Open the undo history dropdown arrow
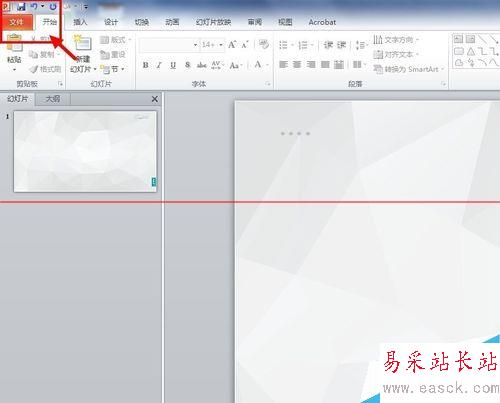 point(42,6)
